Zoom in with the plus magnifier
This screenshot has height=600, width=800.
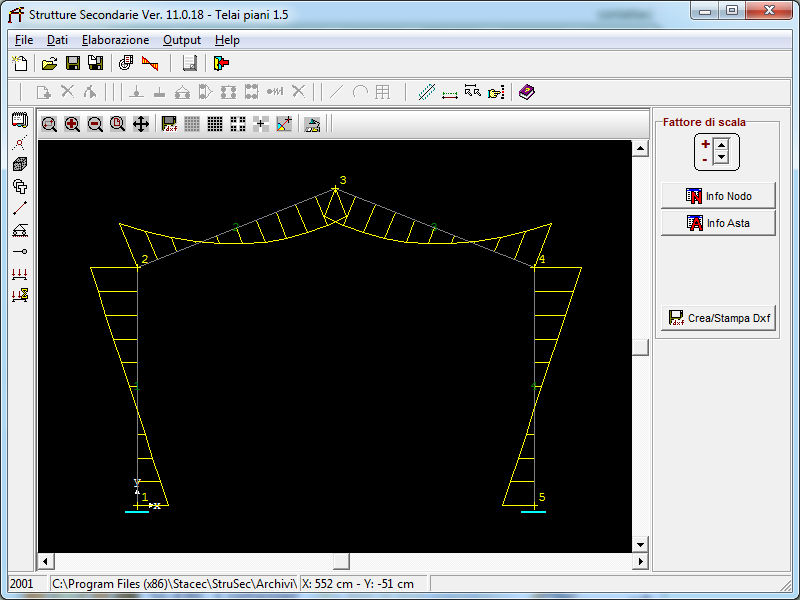pos(72,124)
